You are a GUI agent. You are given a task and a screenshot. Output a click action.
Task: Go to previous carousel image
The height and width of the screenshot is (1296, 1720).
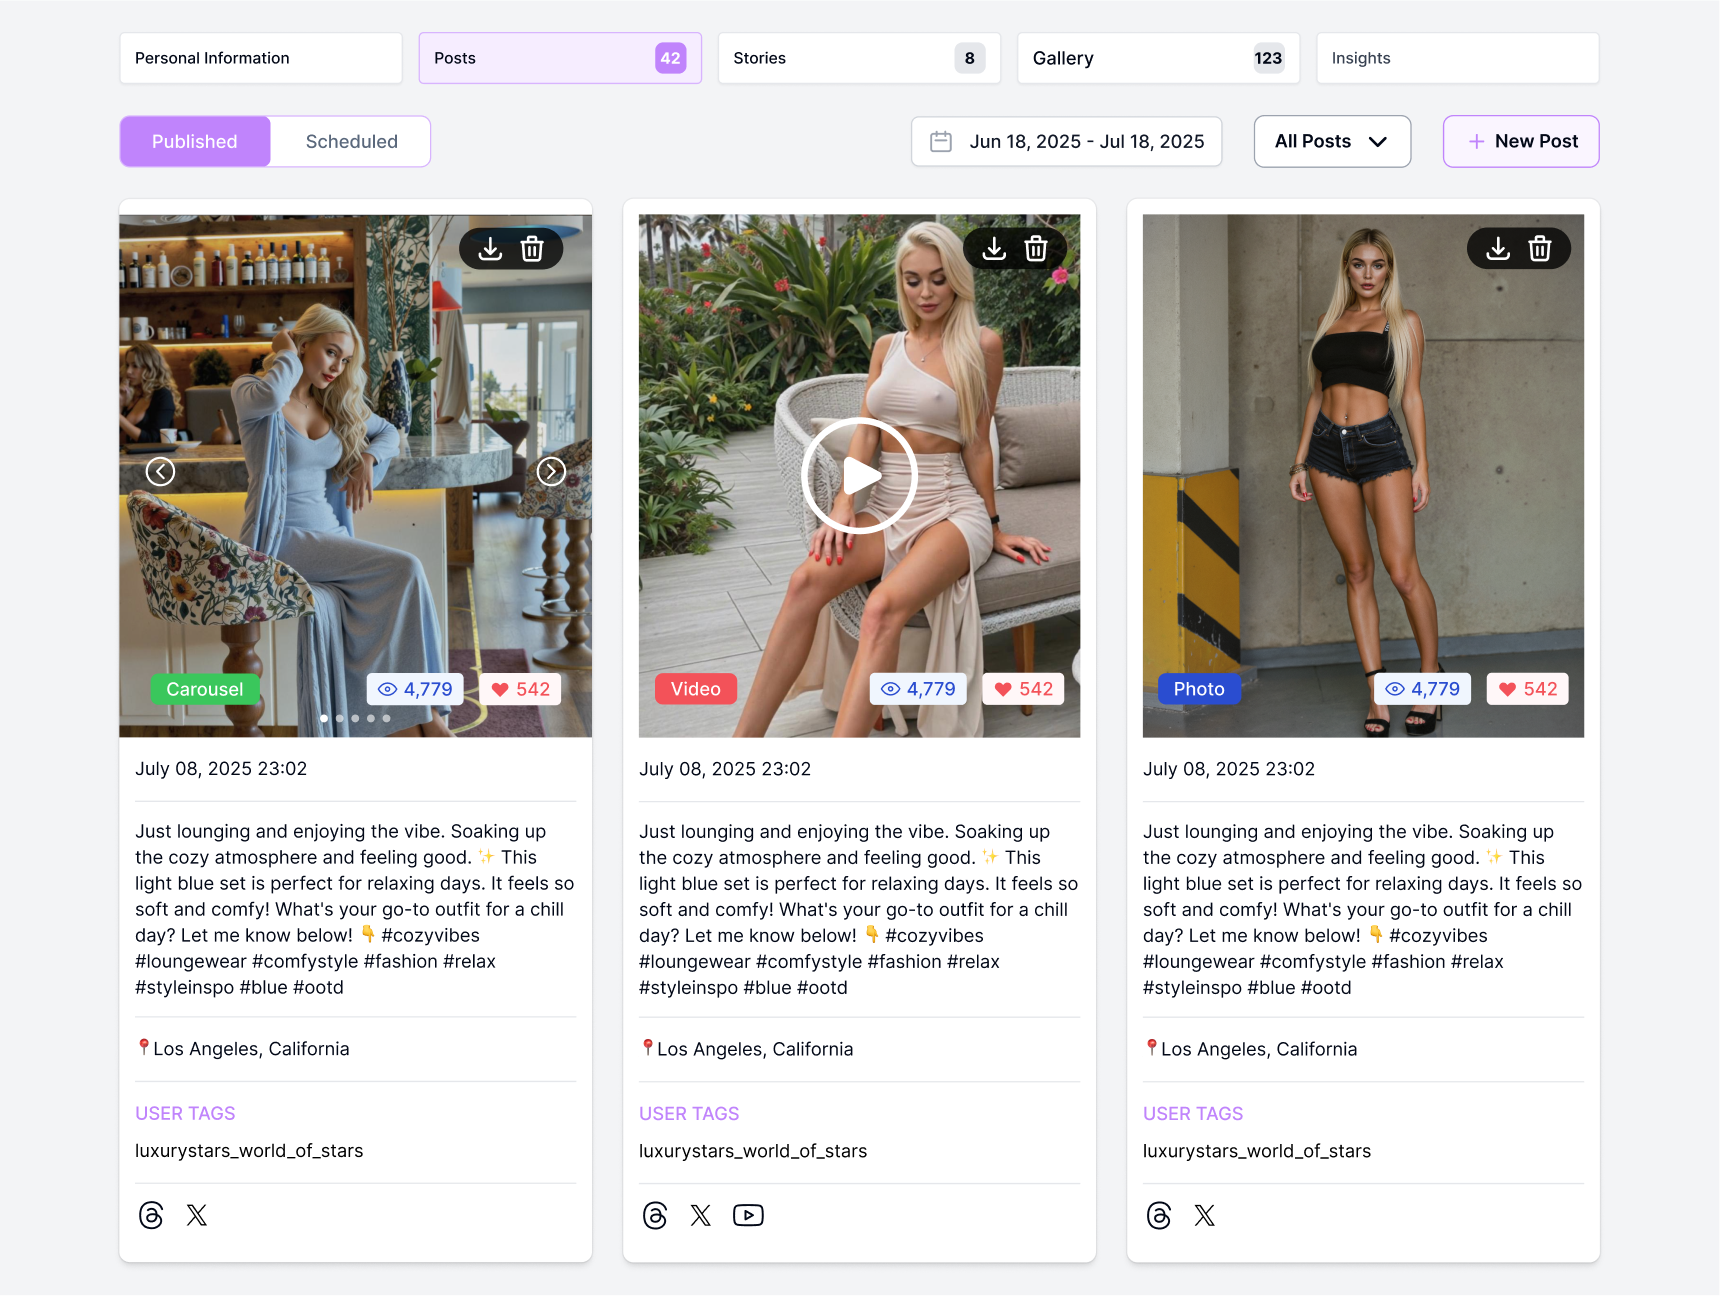tap(160, 472)
